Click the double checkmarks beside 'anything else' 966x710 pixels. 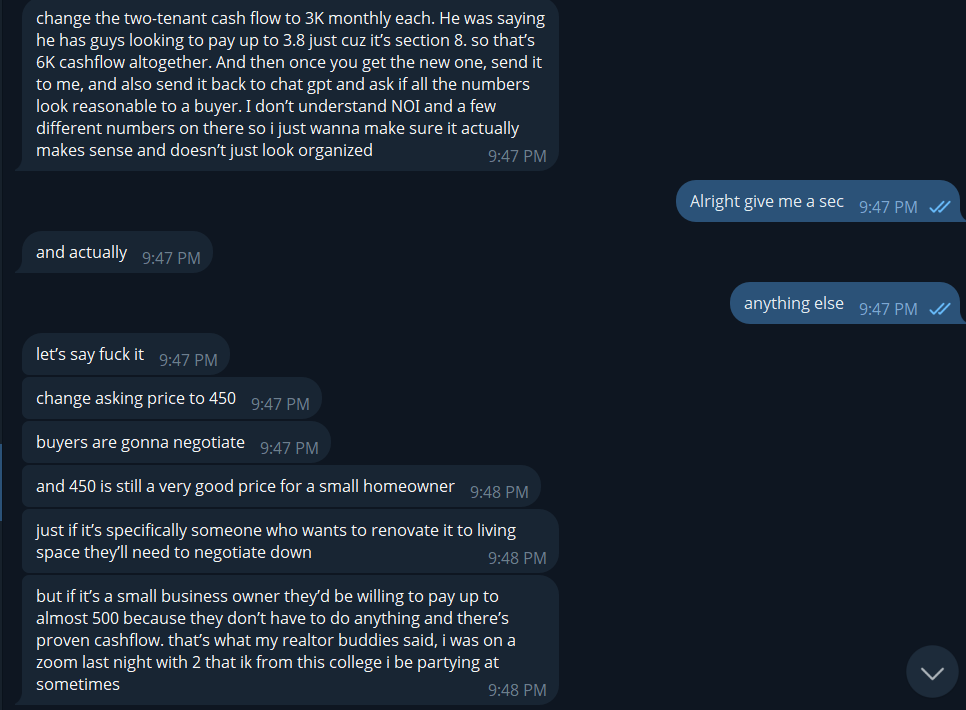(x=938, y=309)
